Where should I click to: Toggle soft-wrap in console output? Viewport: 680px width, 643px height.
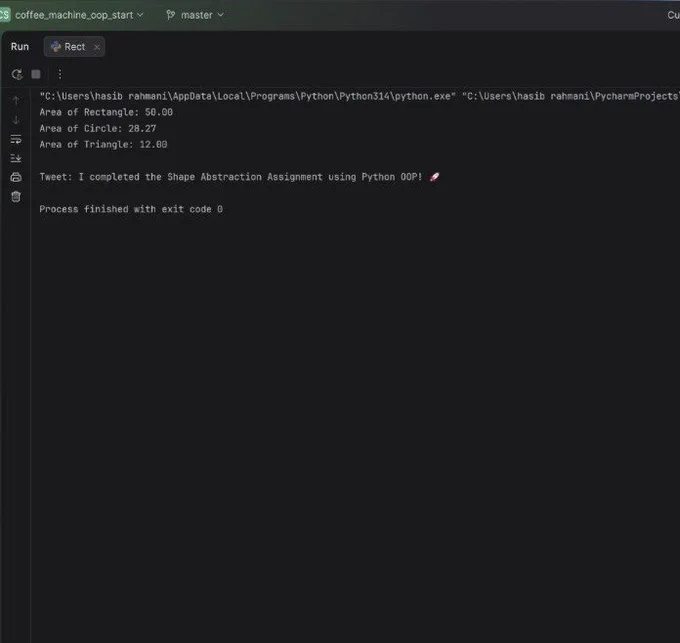16,139
